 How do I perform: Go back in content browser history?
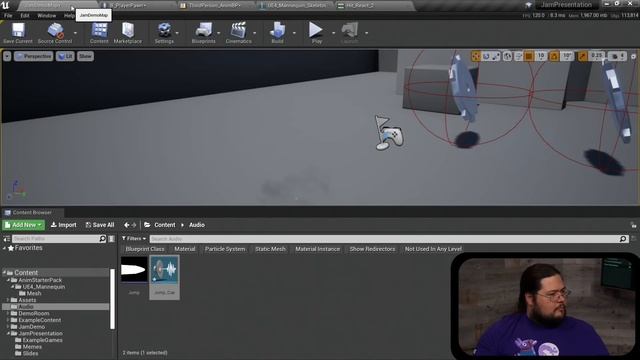pyautogui.click(x=127, y=225)
